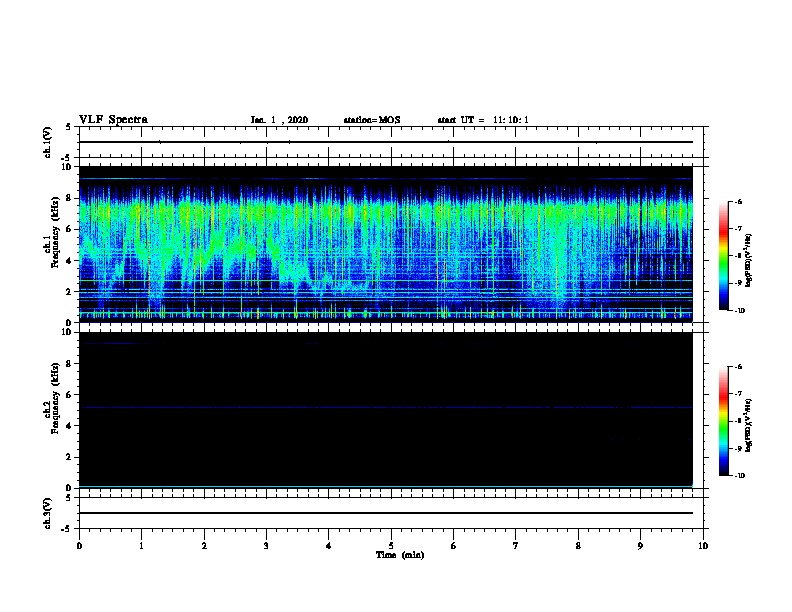This screenshot has width=792, height=612.
Task: Click the time axis tick label "5"
Action: coord(391,546)
